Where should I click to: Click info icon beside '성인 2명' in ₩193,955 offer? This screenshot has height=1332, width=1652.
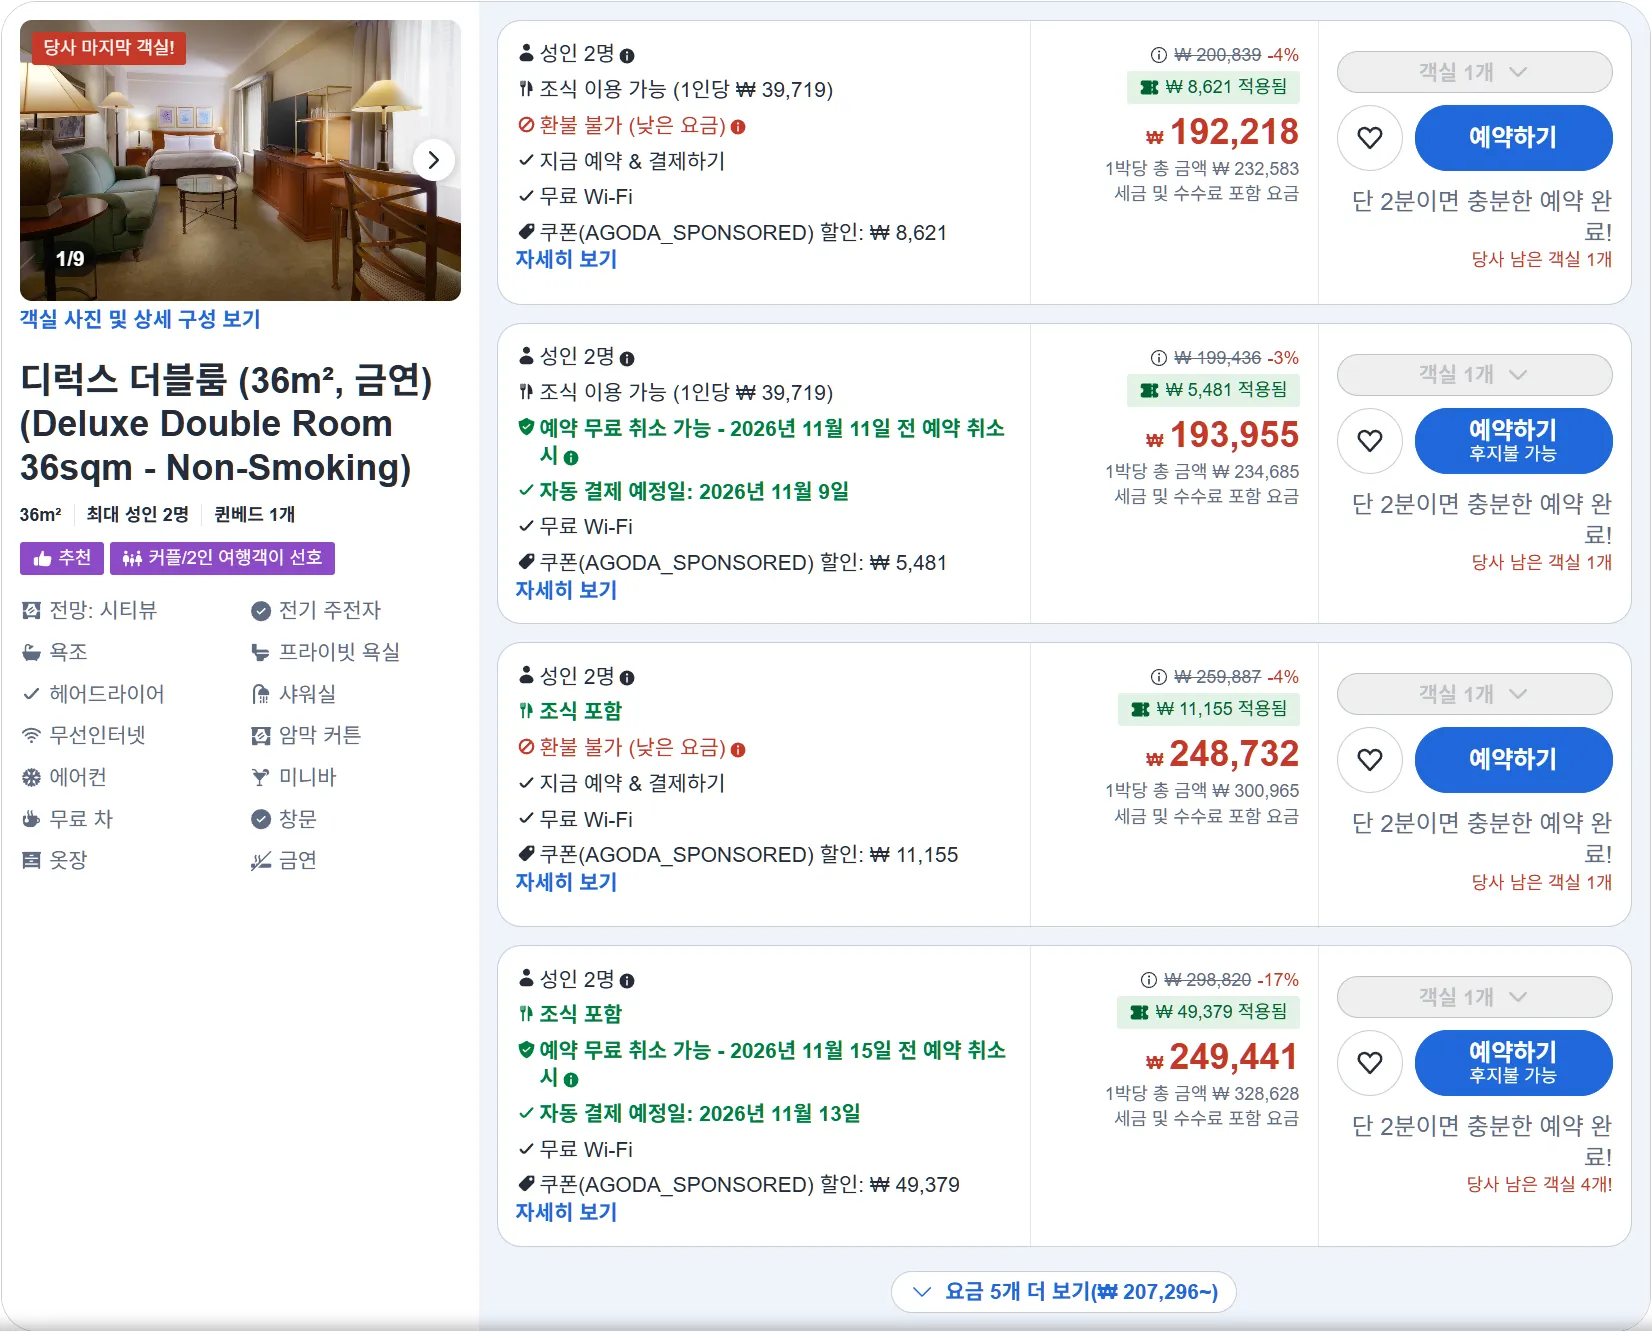(627, 359)
